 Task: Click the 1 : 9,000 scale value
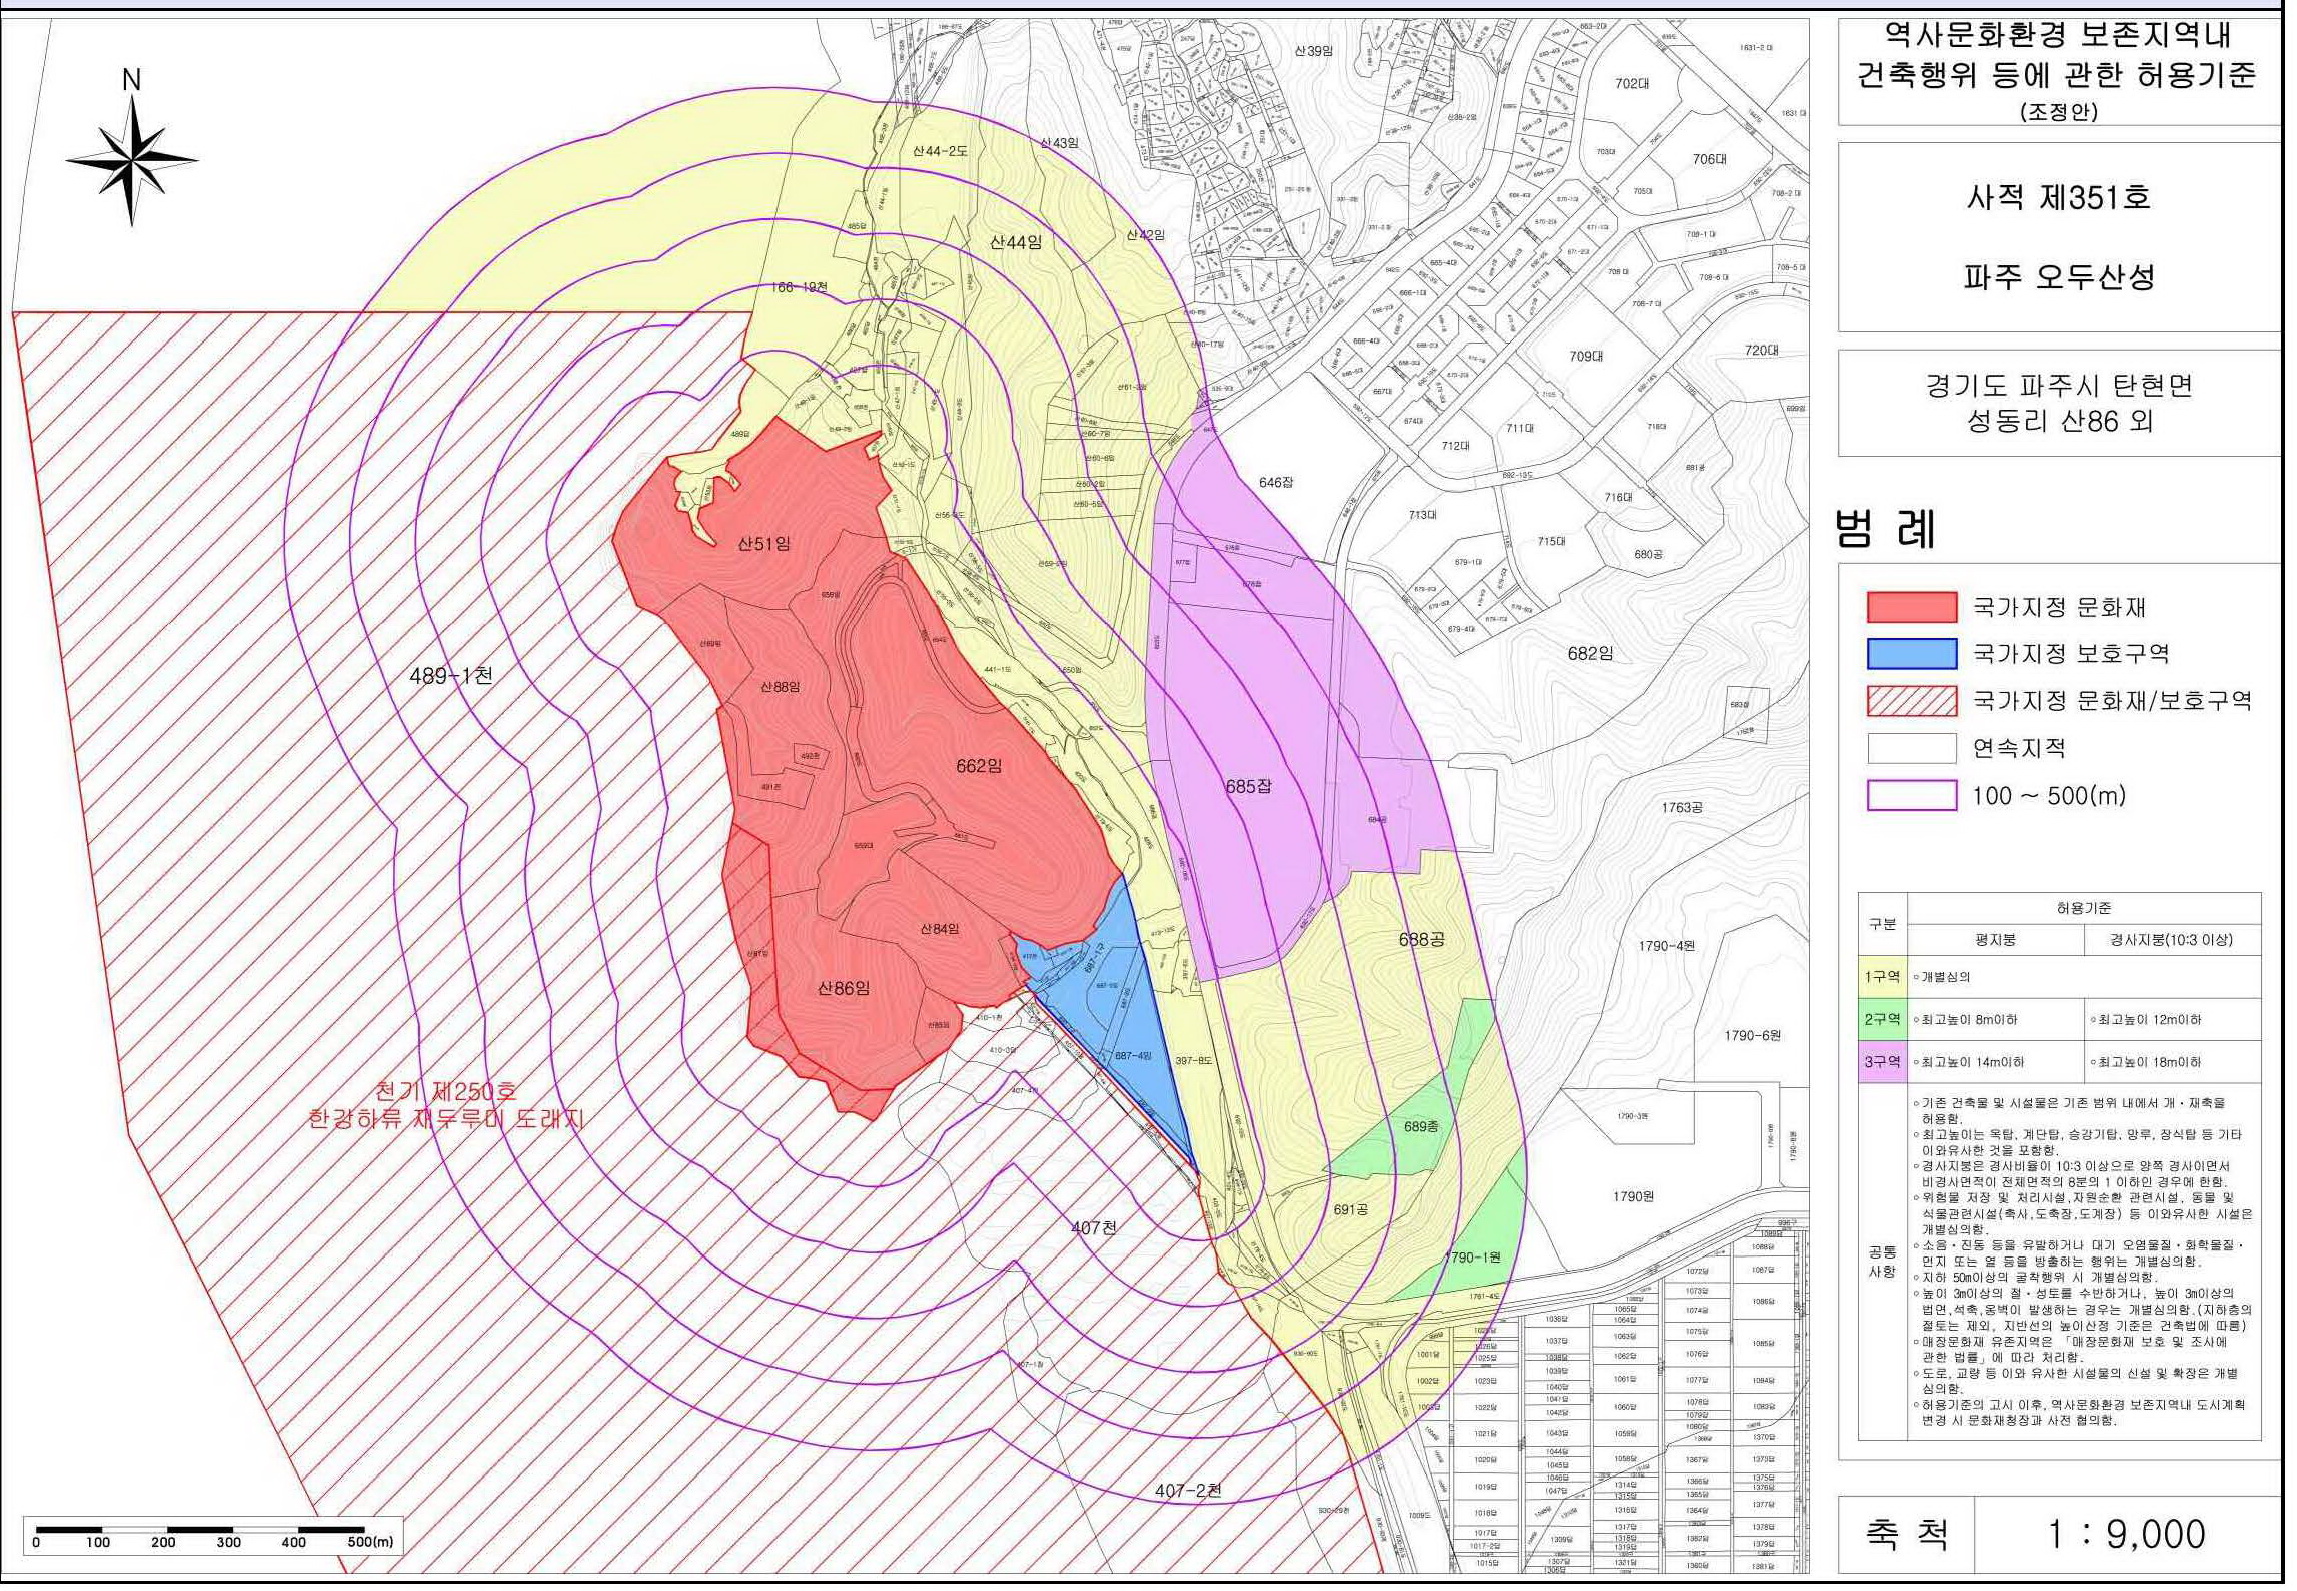click(x=2125, y=1533)
